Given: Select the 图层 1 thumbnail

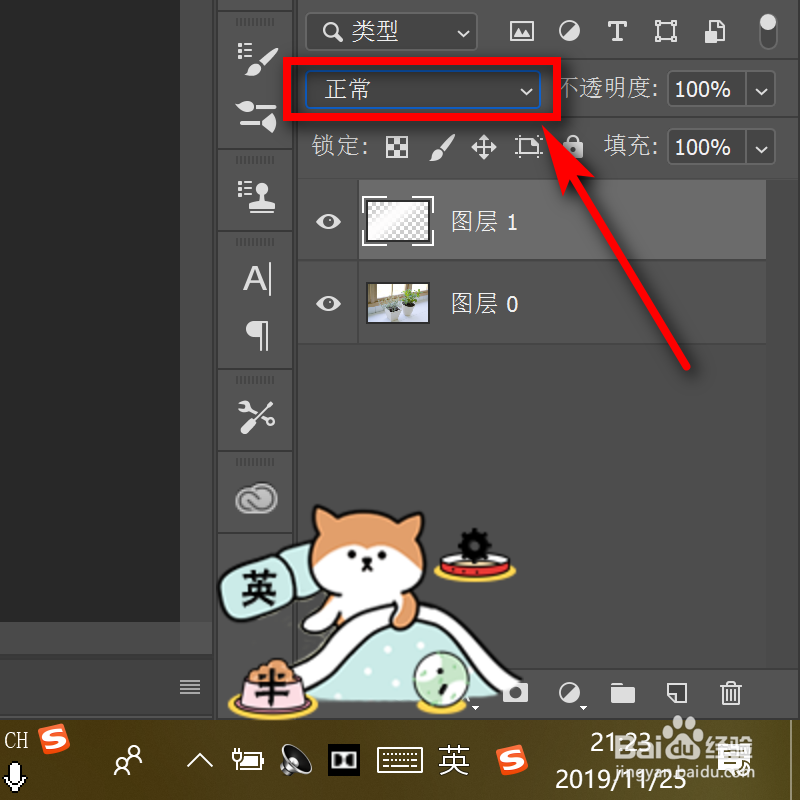Looking at the screenshot, I should (398, 221).
